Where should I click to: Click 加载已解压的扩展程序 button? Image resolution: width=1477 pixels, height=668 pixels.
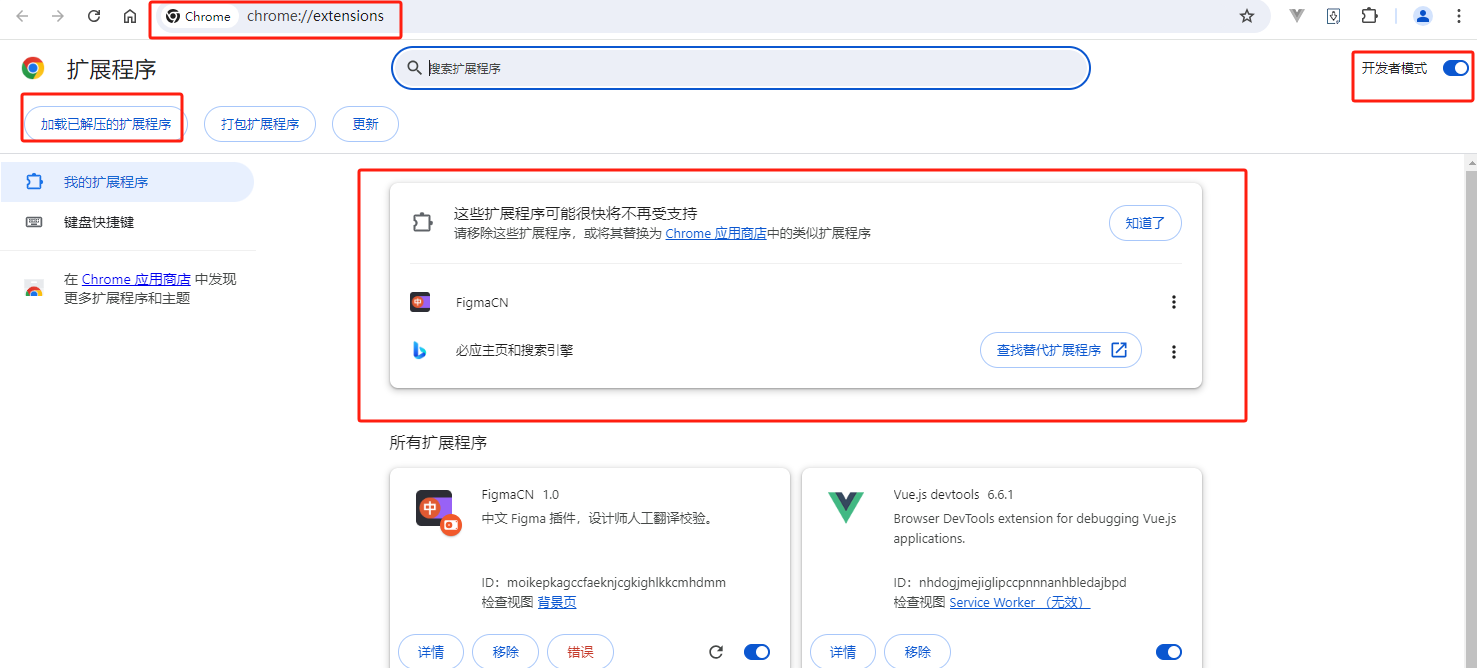coord(106,124)
